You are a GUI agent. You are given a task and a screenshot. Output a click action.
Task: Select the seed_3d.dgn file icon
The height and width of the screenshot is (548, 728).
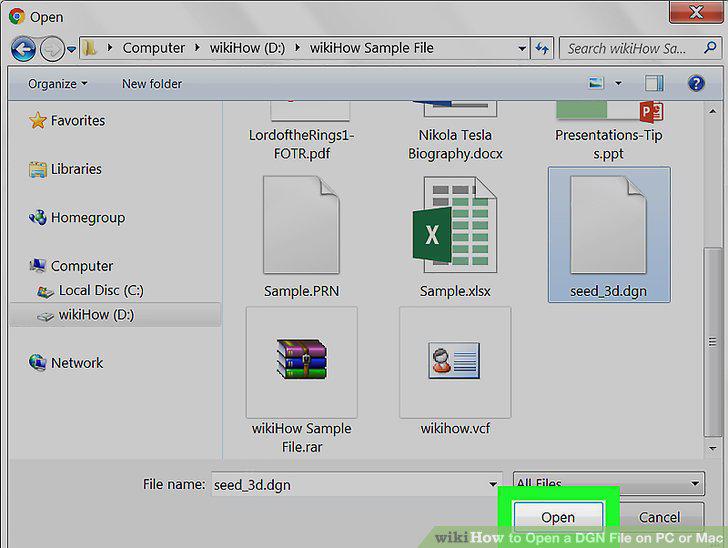click(608, 225)
